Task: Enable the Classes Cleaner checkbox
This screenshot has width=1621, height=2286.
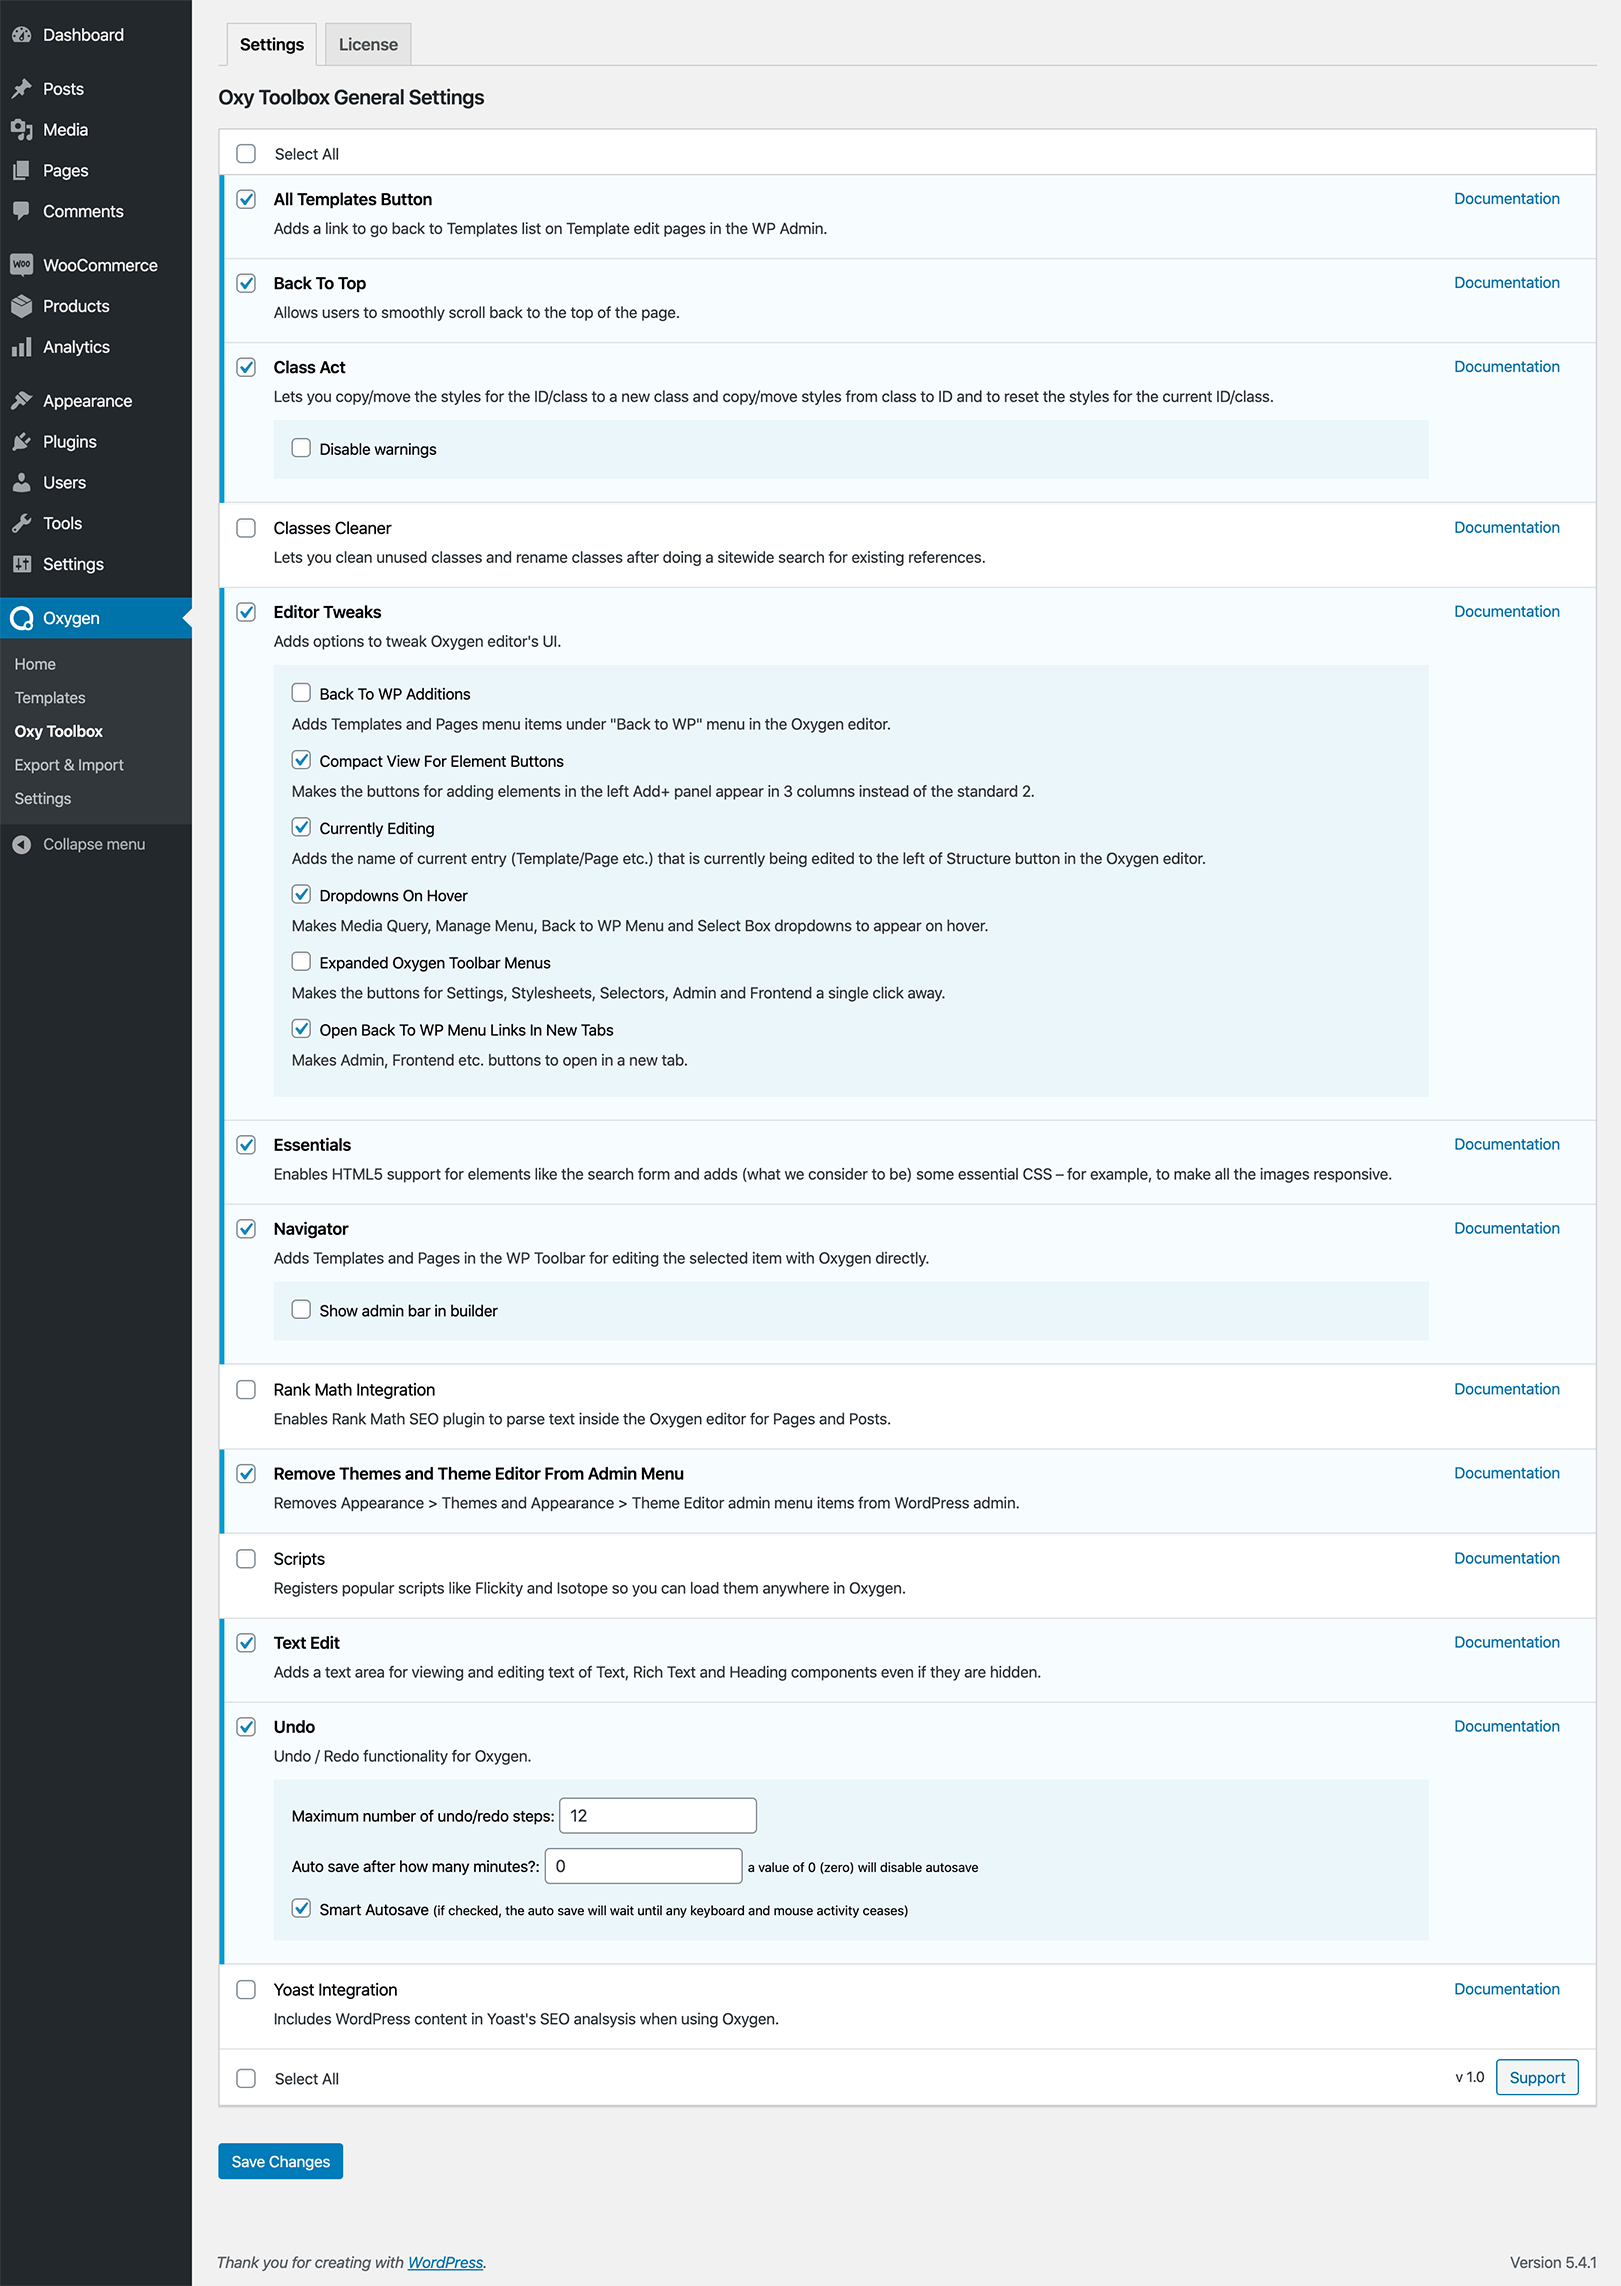Action: point(246,528)
